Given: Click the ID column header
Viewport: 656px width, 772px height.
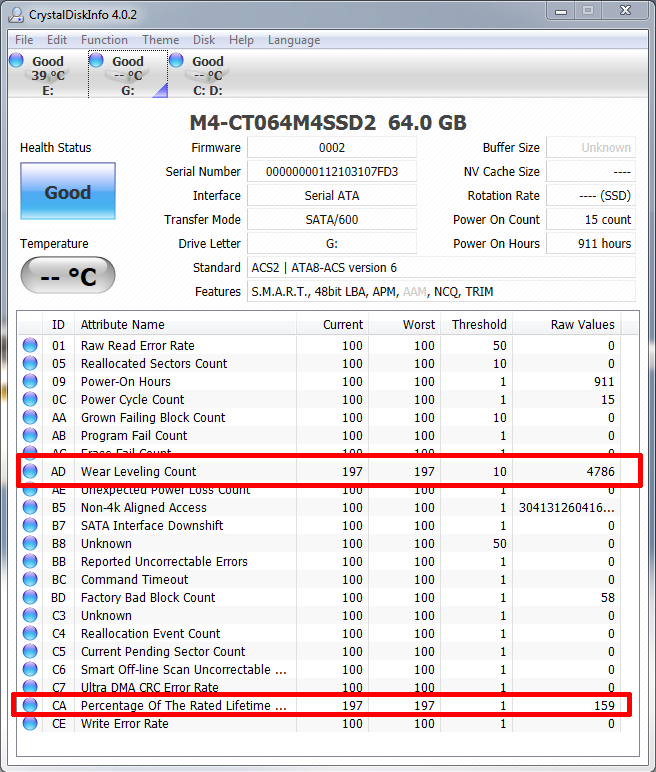Looking at the screenshot, I should pyautogui.click(x=58, y=325).
